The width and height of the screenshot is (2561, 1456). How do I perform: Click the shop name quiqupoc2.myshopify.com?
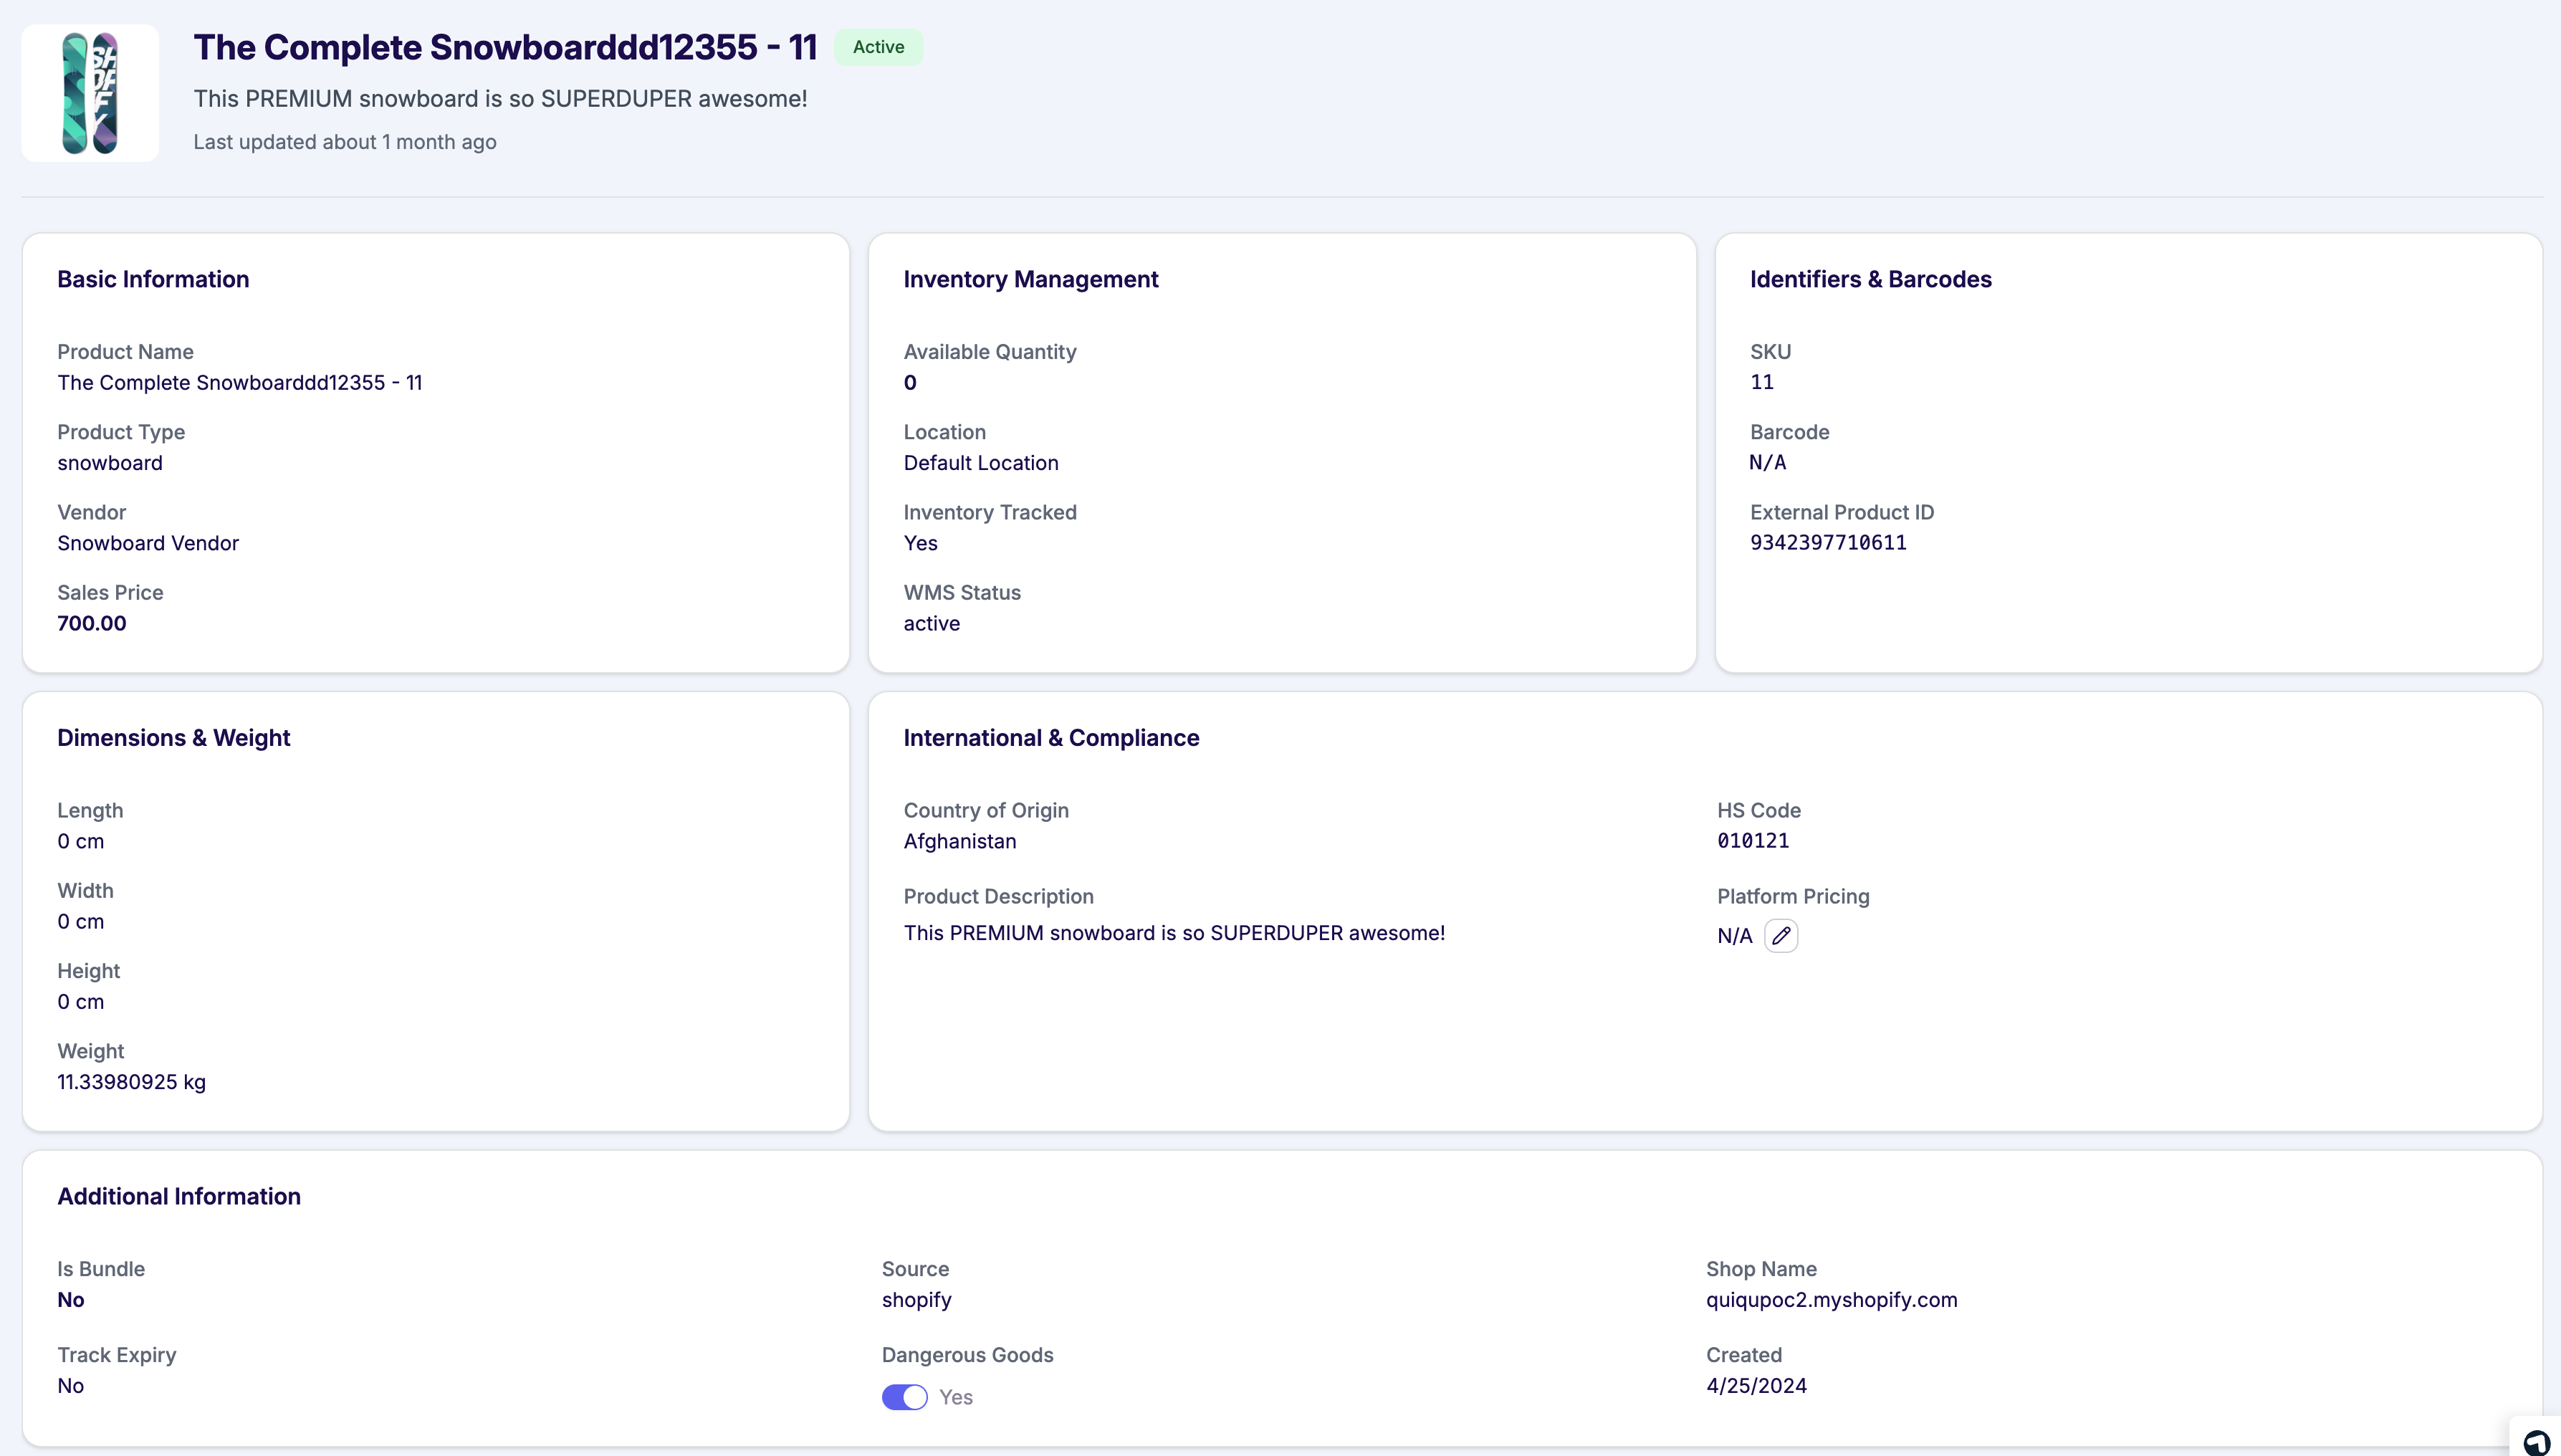click(1831, 1299)
